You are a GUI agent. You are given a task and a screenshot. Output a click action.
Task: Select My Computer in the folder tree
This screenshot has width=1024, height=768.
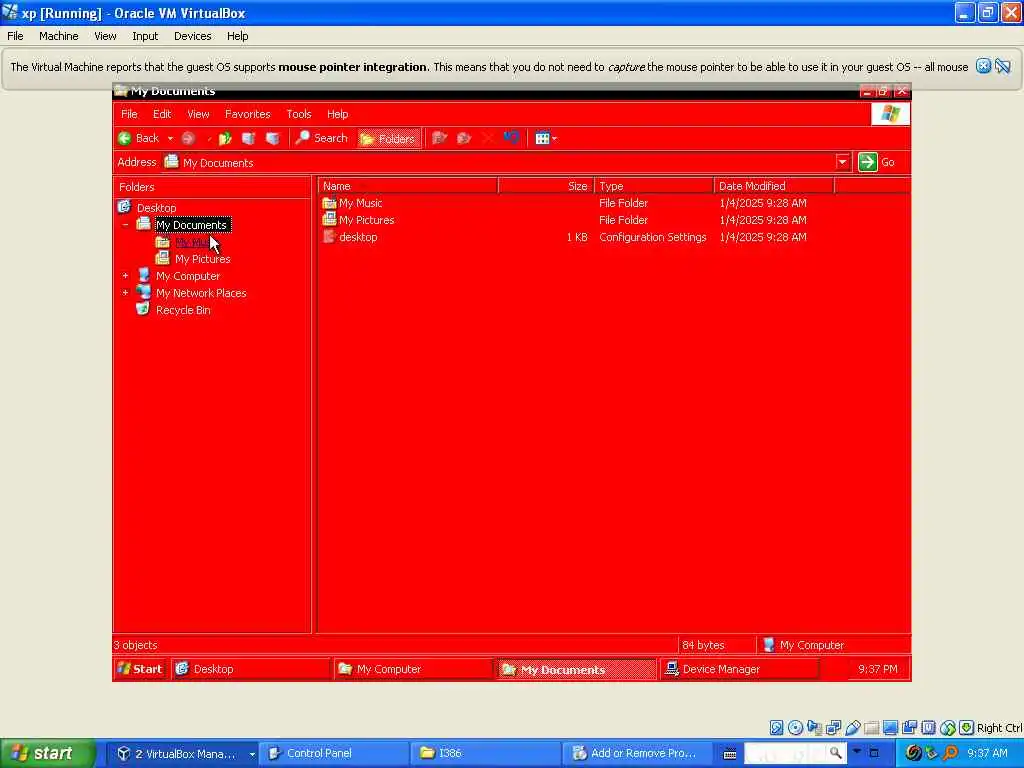(187, 276)
